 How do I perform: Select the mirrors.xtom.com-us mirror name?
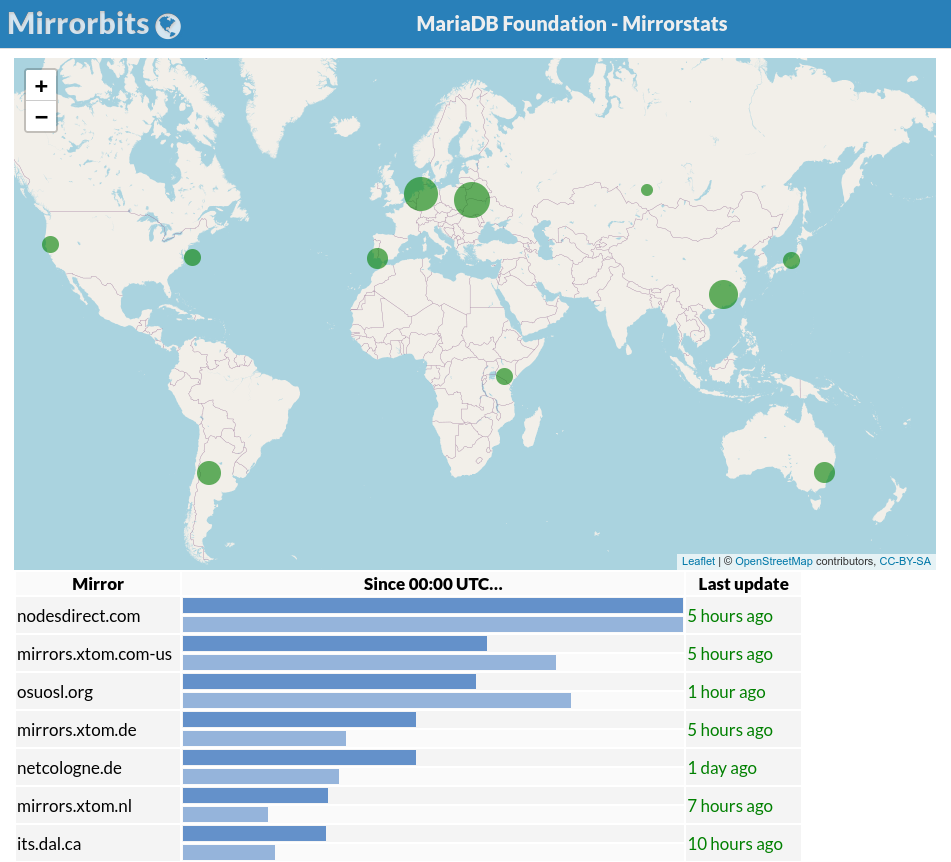94,654
